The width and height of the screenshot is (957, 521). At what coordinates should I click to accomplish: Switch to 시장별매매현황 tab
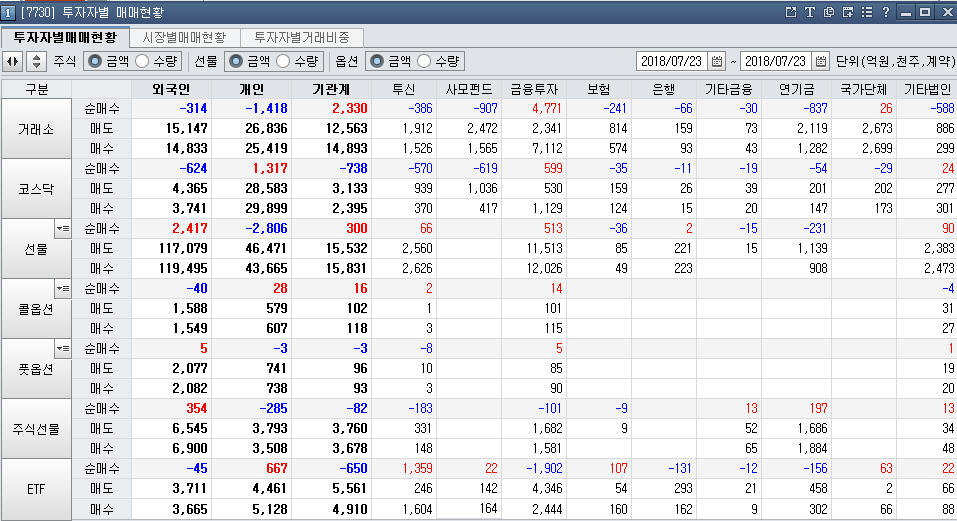point(183,37)
